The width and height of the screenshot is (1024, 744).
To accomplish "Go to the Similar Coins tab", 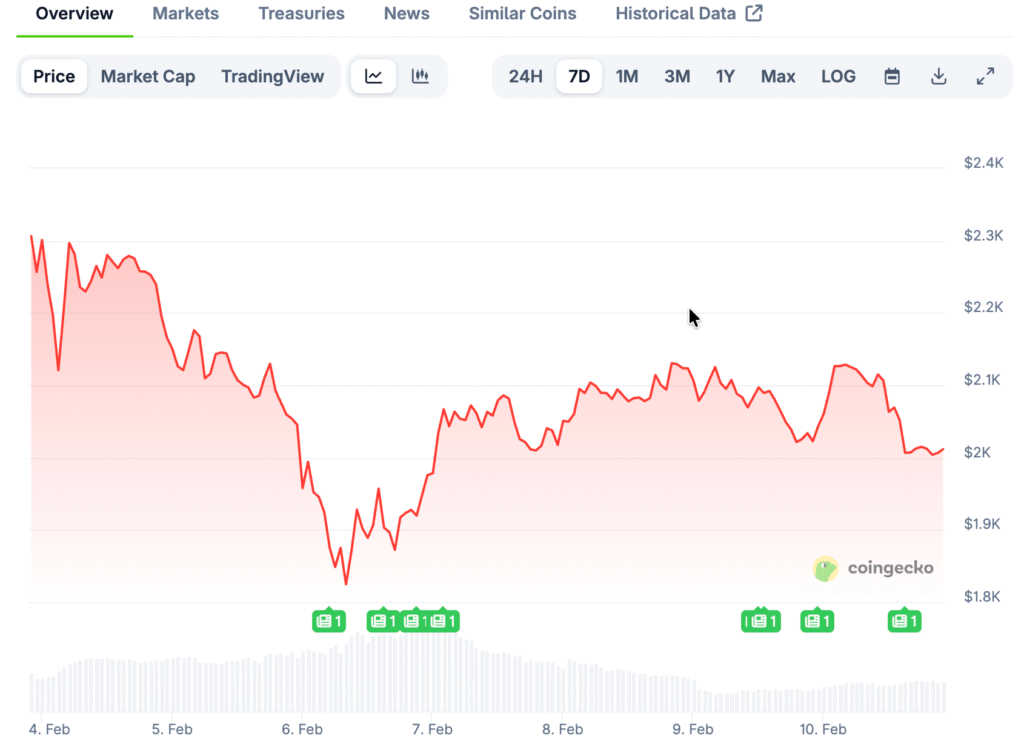I will point(523,14).
